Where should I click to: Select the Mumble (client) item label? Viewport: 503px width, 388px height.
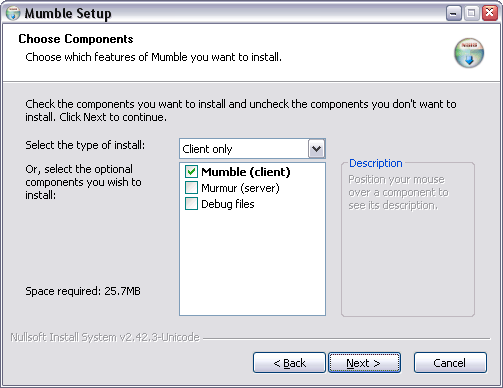[246, 172]
